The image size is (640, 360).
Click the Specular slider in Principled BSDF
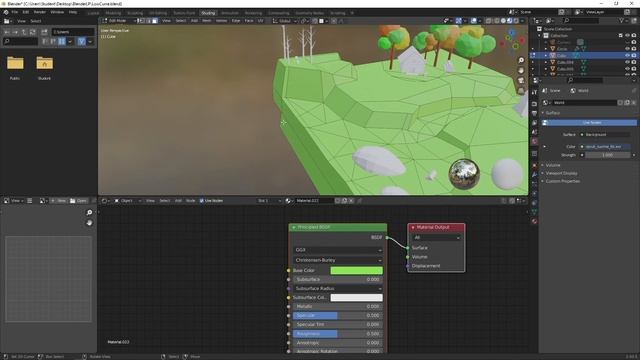click(338, 316)
